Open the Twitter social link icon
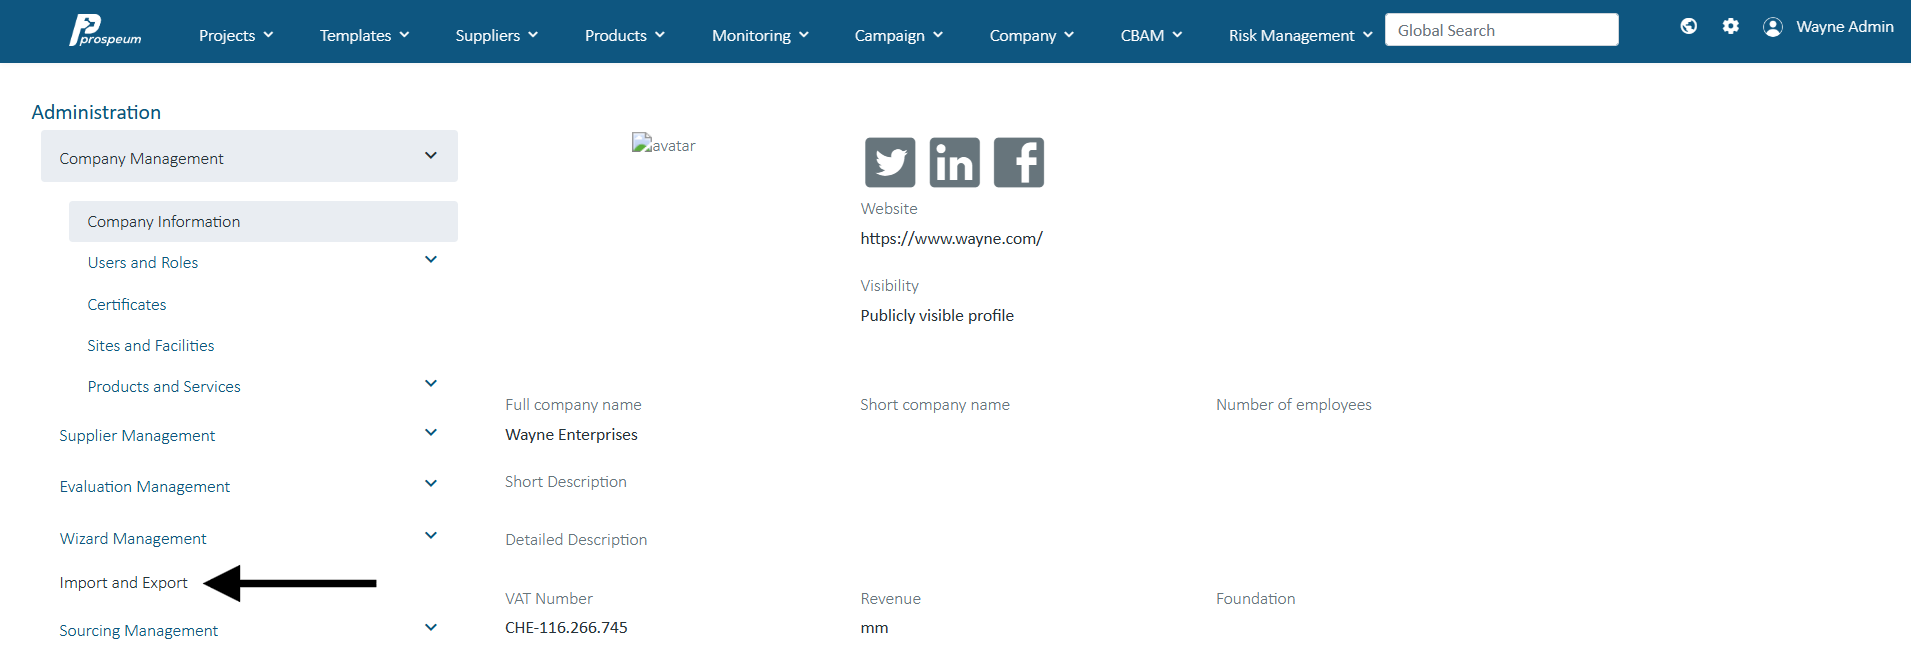The width and height of the screenshot is (1911, 645). 890,162
